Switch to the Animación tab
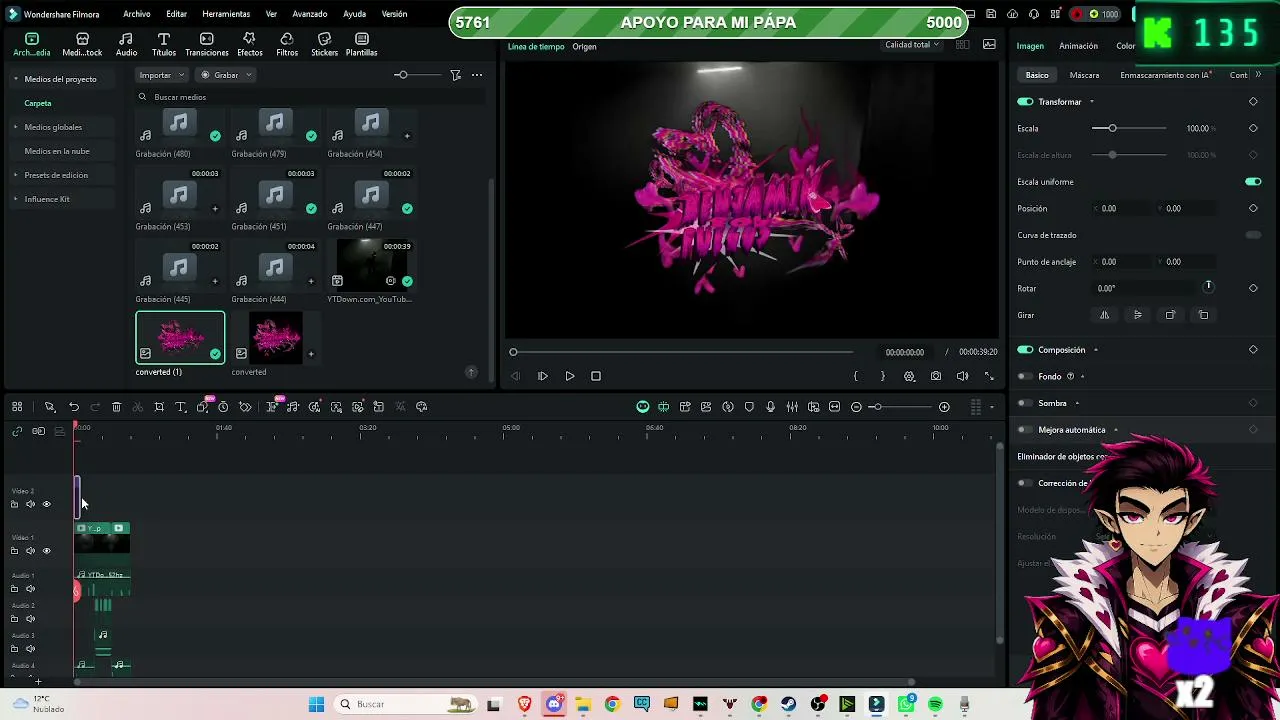1280x720 pixels. point(1078,46)
